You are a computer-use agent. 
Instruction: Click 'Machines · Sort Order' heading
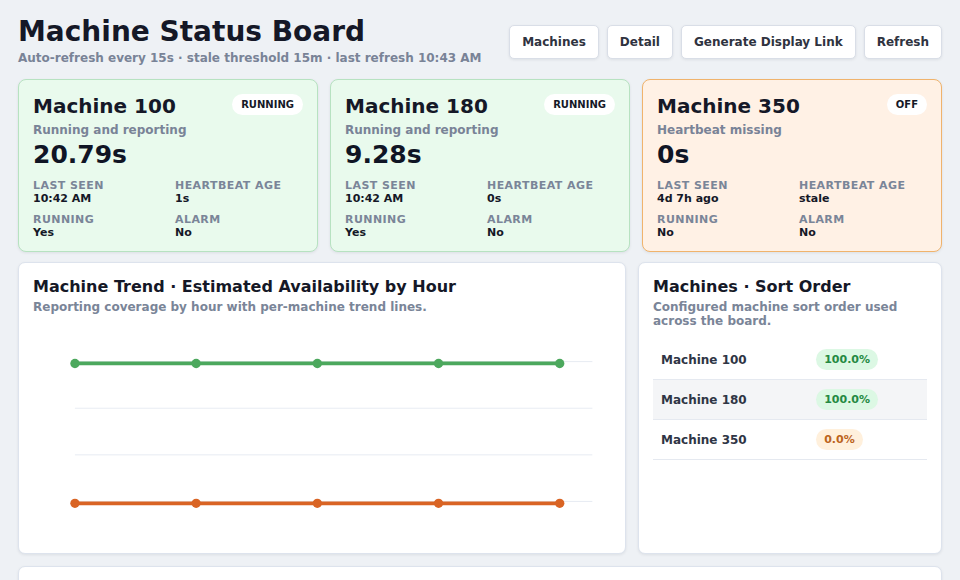tap(752, 287)
